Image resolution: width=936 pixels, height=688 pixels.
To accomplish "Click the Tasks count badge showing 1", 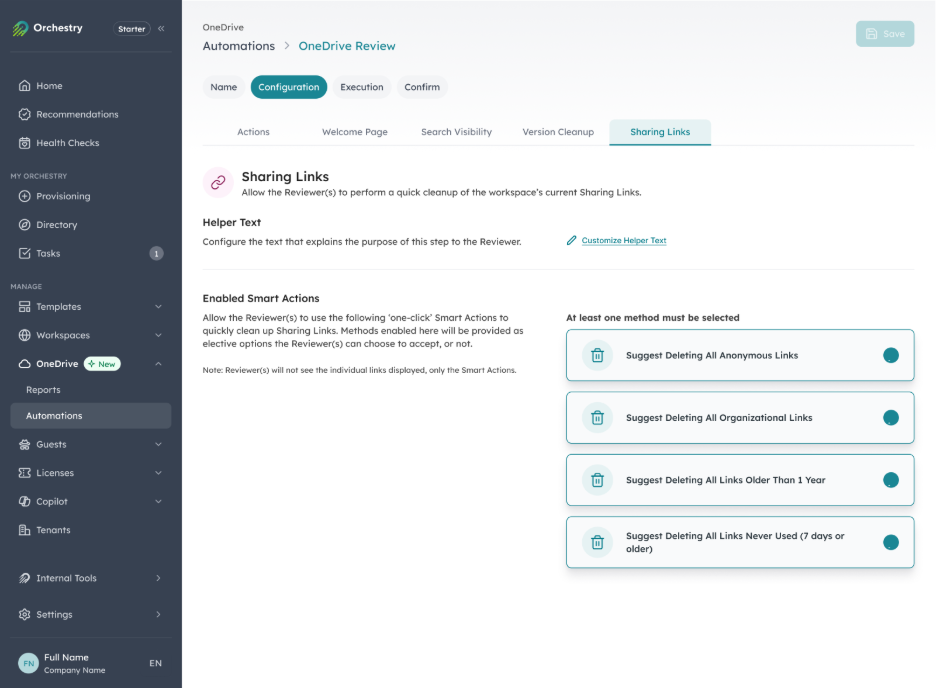I will [x=156, y=254].
